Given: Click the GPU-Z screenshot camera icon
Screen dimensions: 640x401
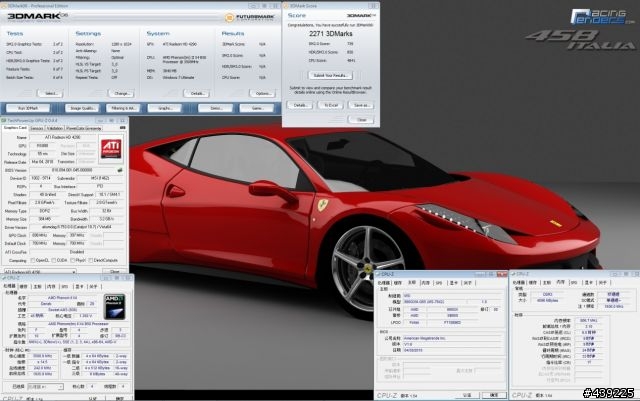Looking at the screenshot, I should (x=122, y=128).
